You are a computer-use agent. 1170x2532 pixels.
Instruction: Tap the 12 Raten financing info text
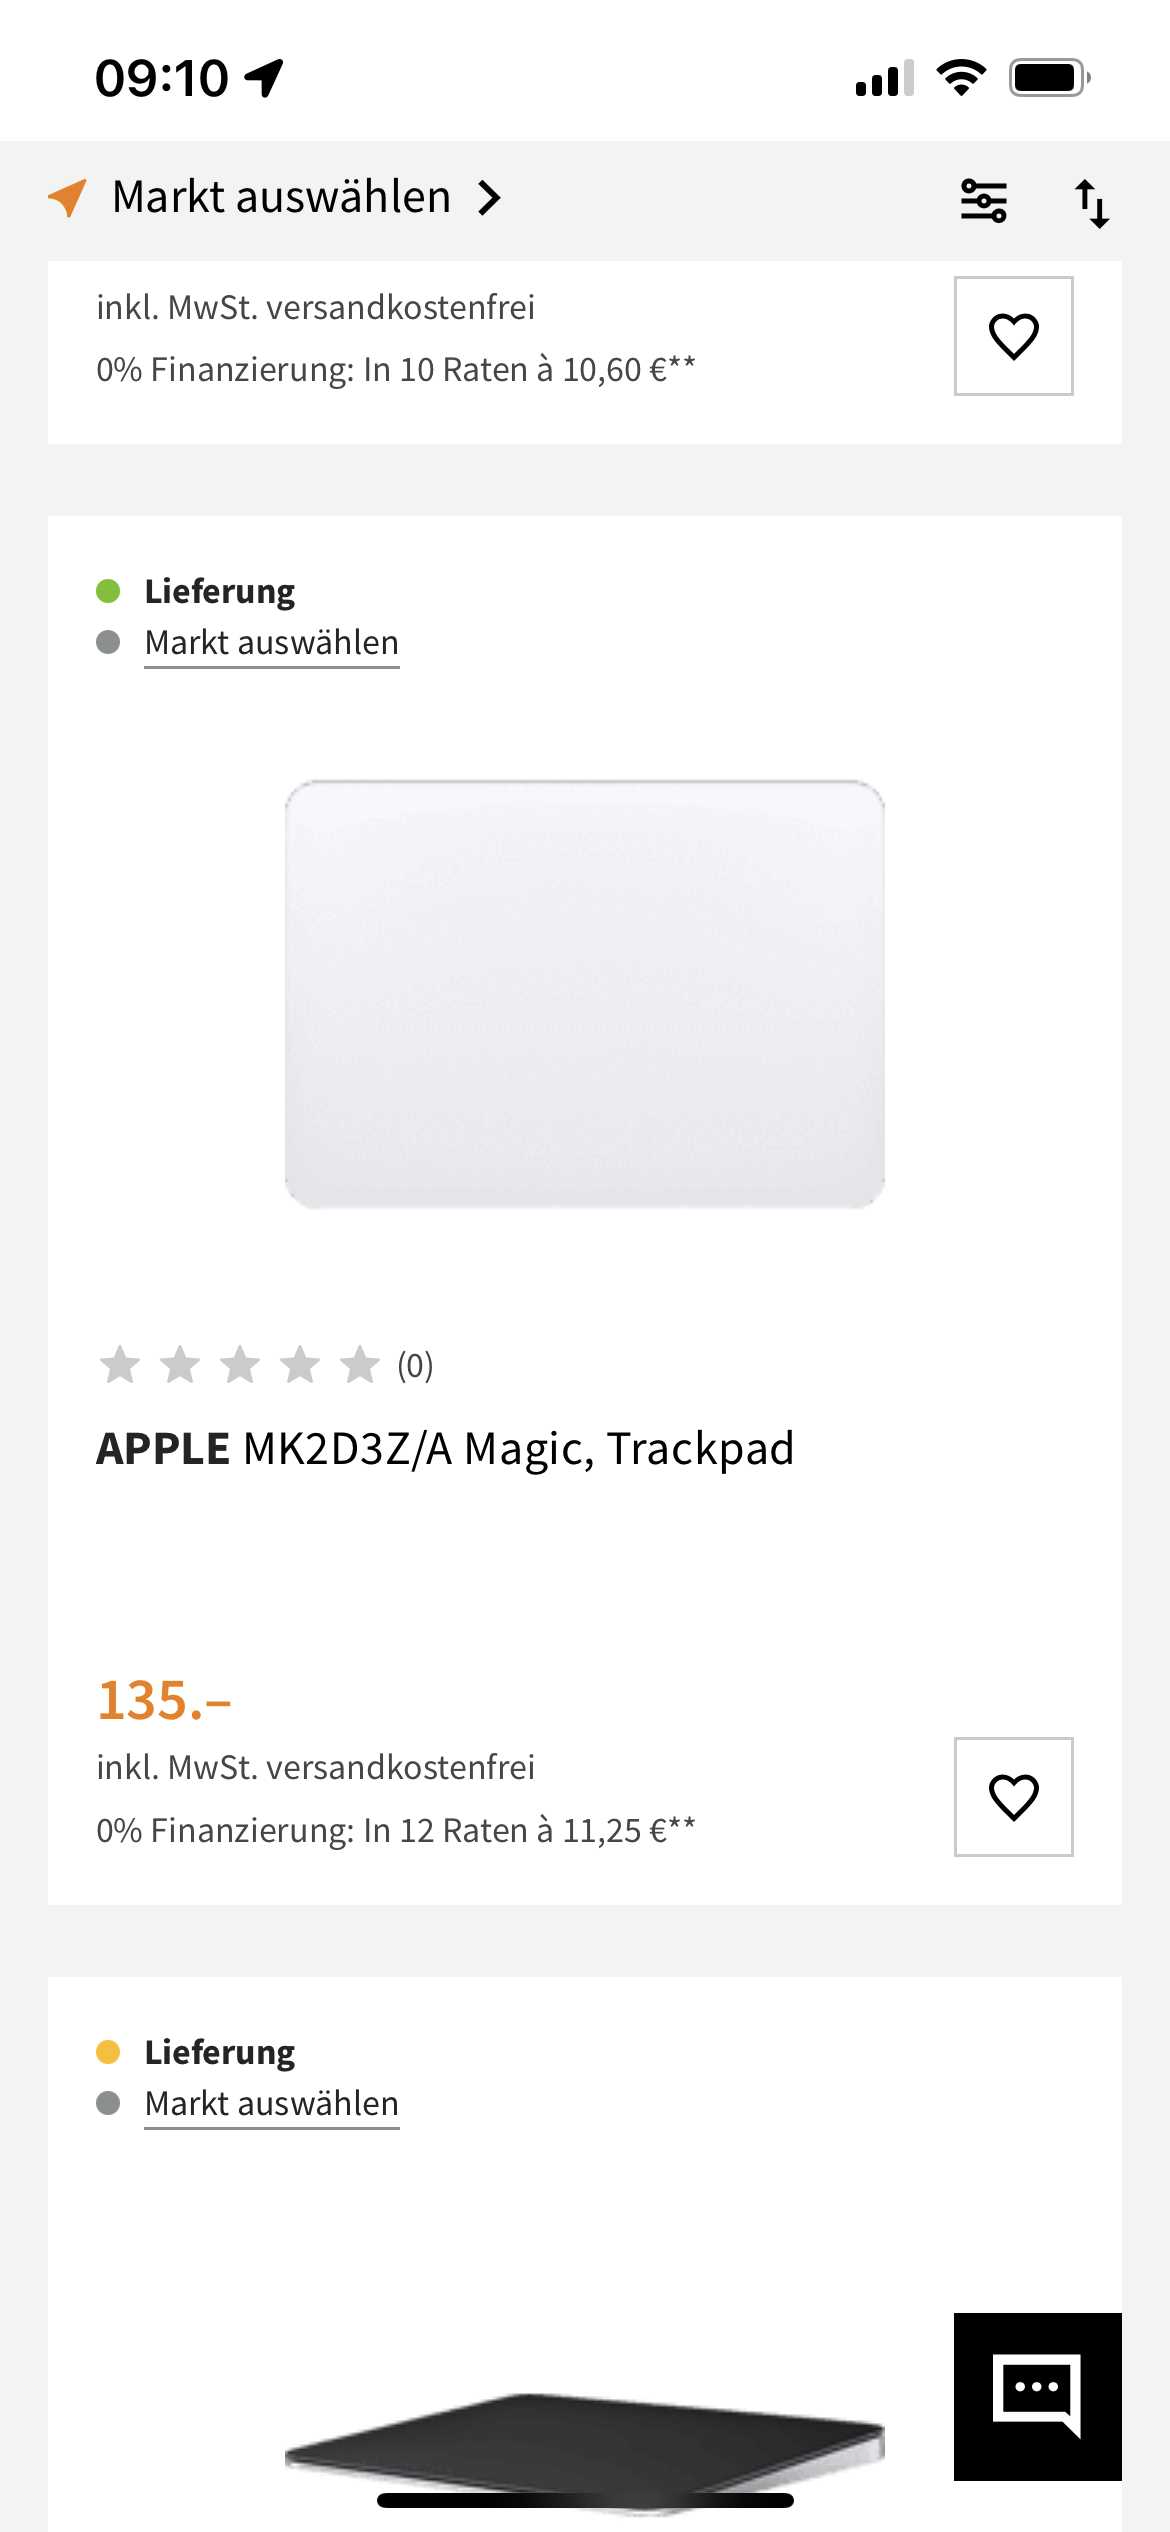395,1830
